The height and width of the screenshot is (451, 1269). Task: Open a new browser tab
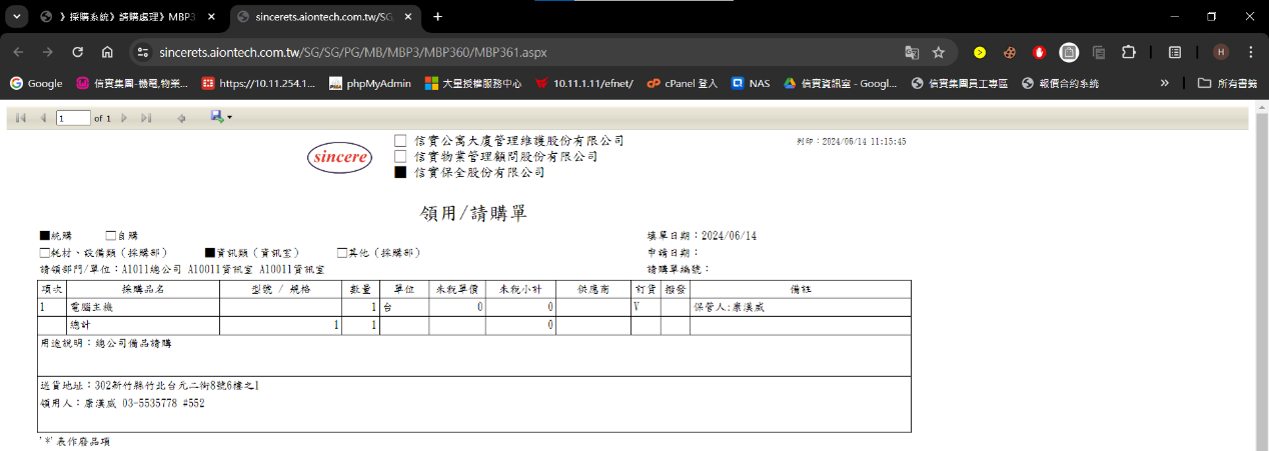pos(437,17)
